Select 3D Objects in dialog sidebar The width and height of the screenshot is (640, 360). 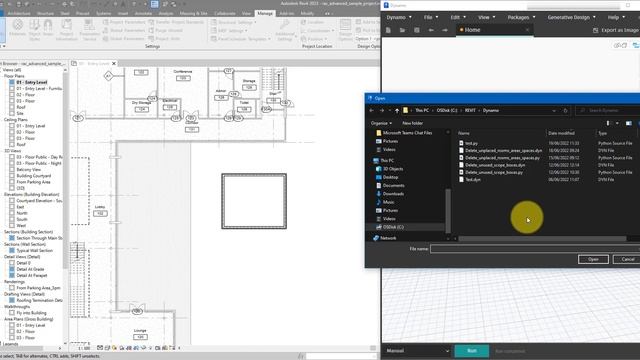click(x=389, y=169)
